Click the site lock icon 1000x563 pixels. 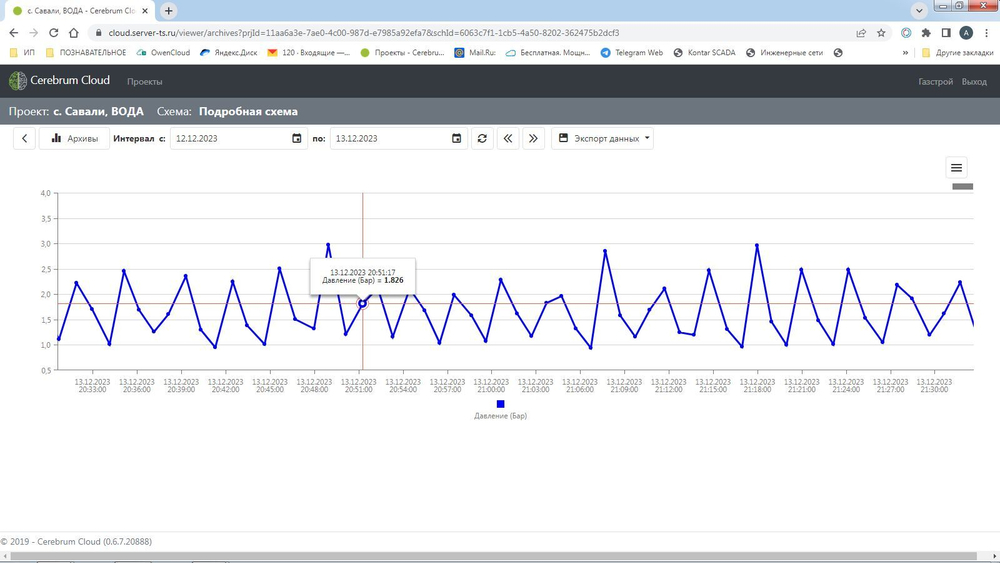[x=98, y=33]
